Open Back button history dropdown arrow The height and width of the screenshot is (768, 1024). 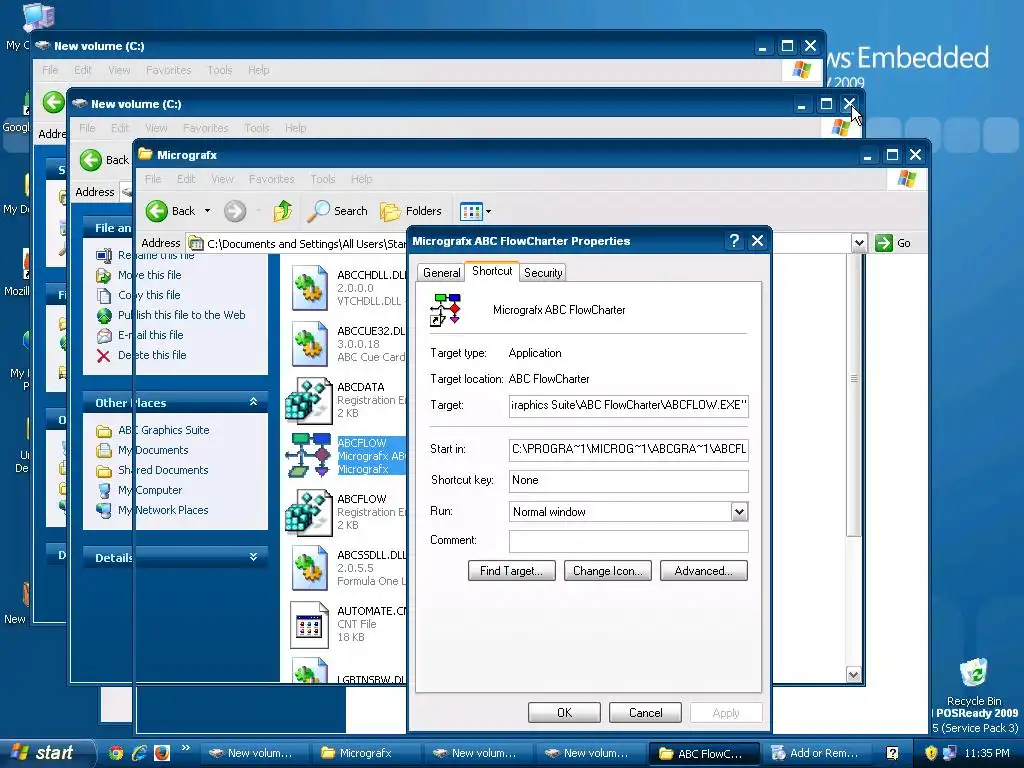coord(208,211)
